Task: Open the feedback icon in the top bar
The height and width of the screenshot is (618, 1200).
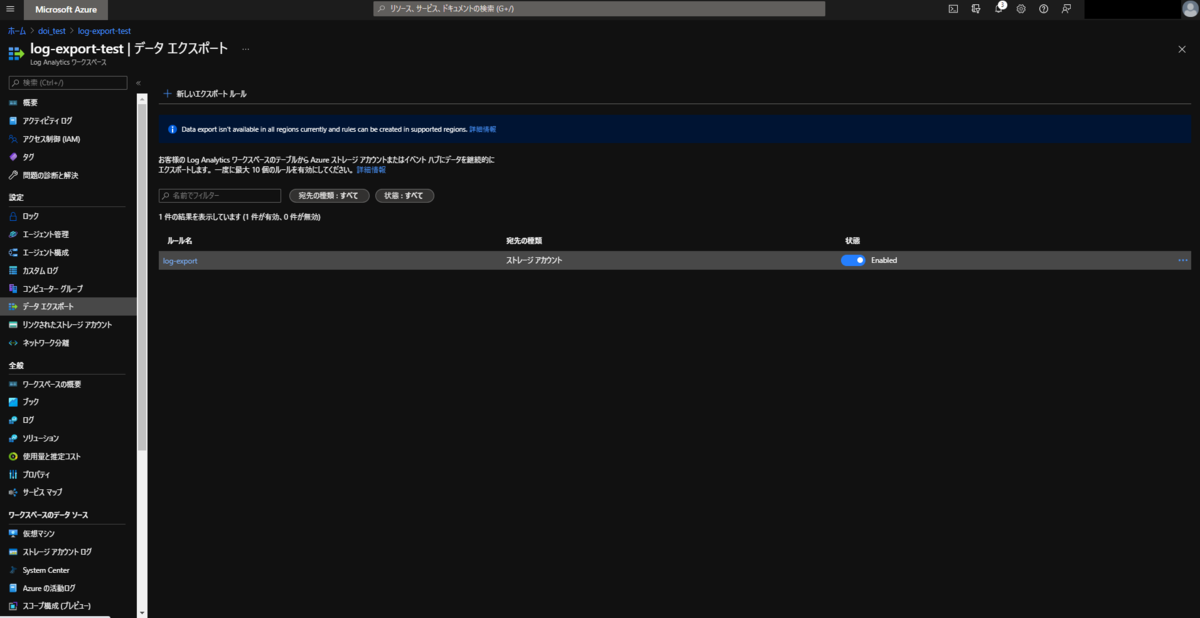Action: [x=1066, y=8]
